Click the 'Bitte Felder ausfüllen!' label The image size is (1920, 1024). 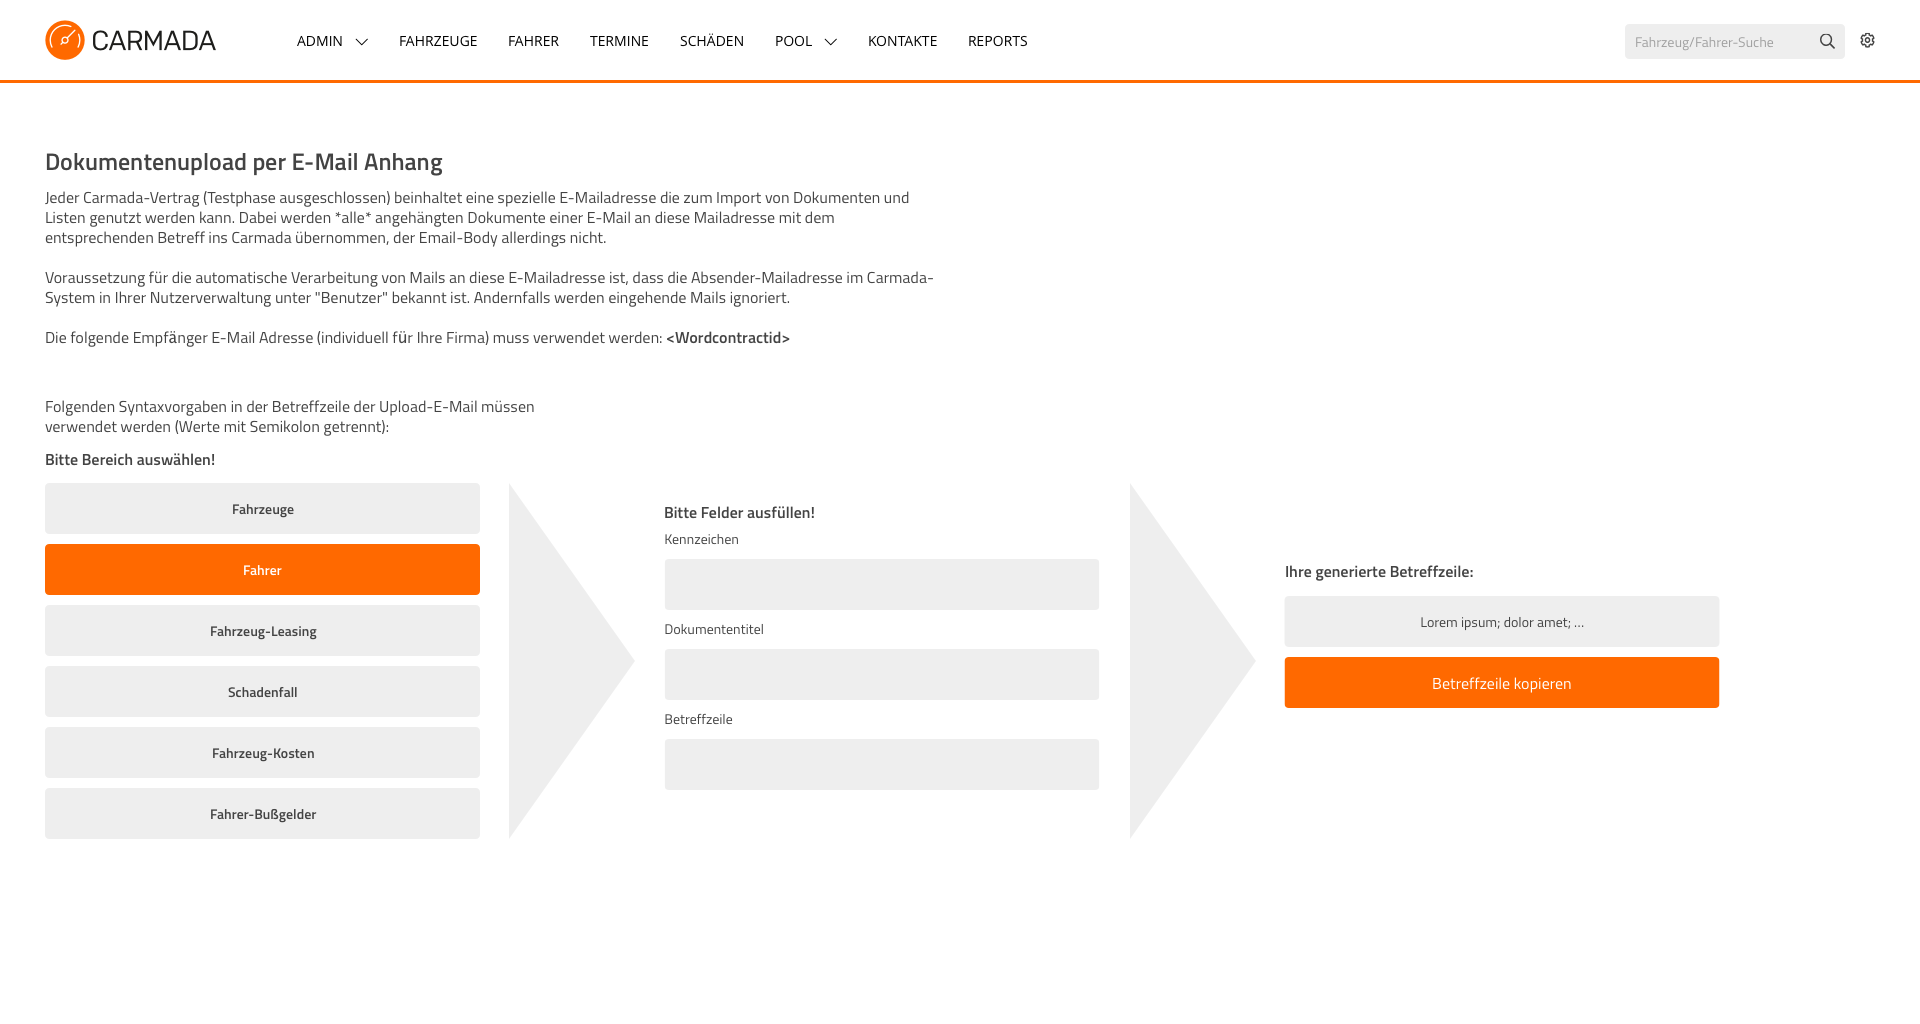[x=739, y=513]
